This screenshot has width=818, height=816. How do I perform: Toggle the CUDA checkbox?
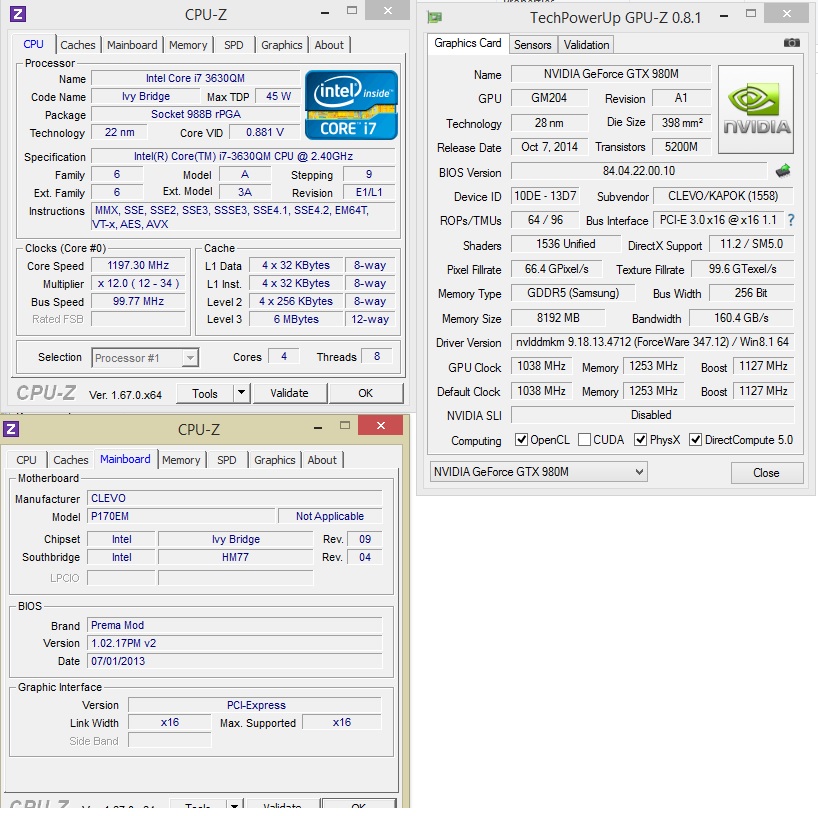(584, 440)
